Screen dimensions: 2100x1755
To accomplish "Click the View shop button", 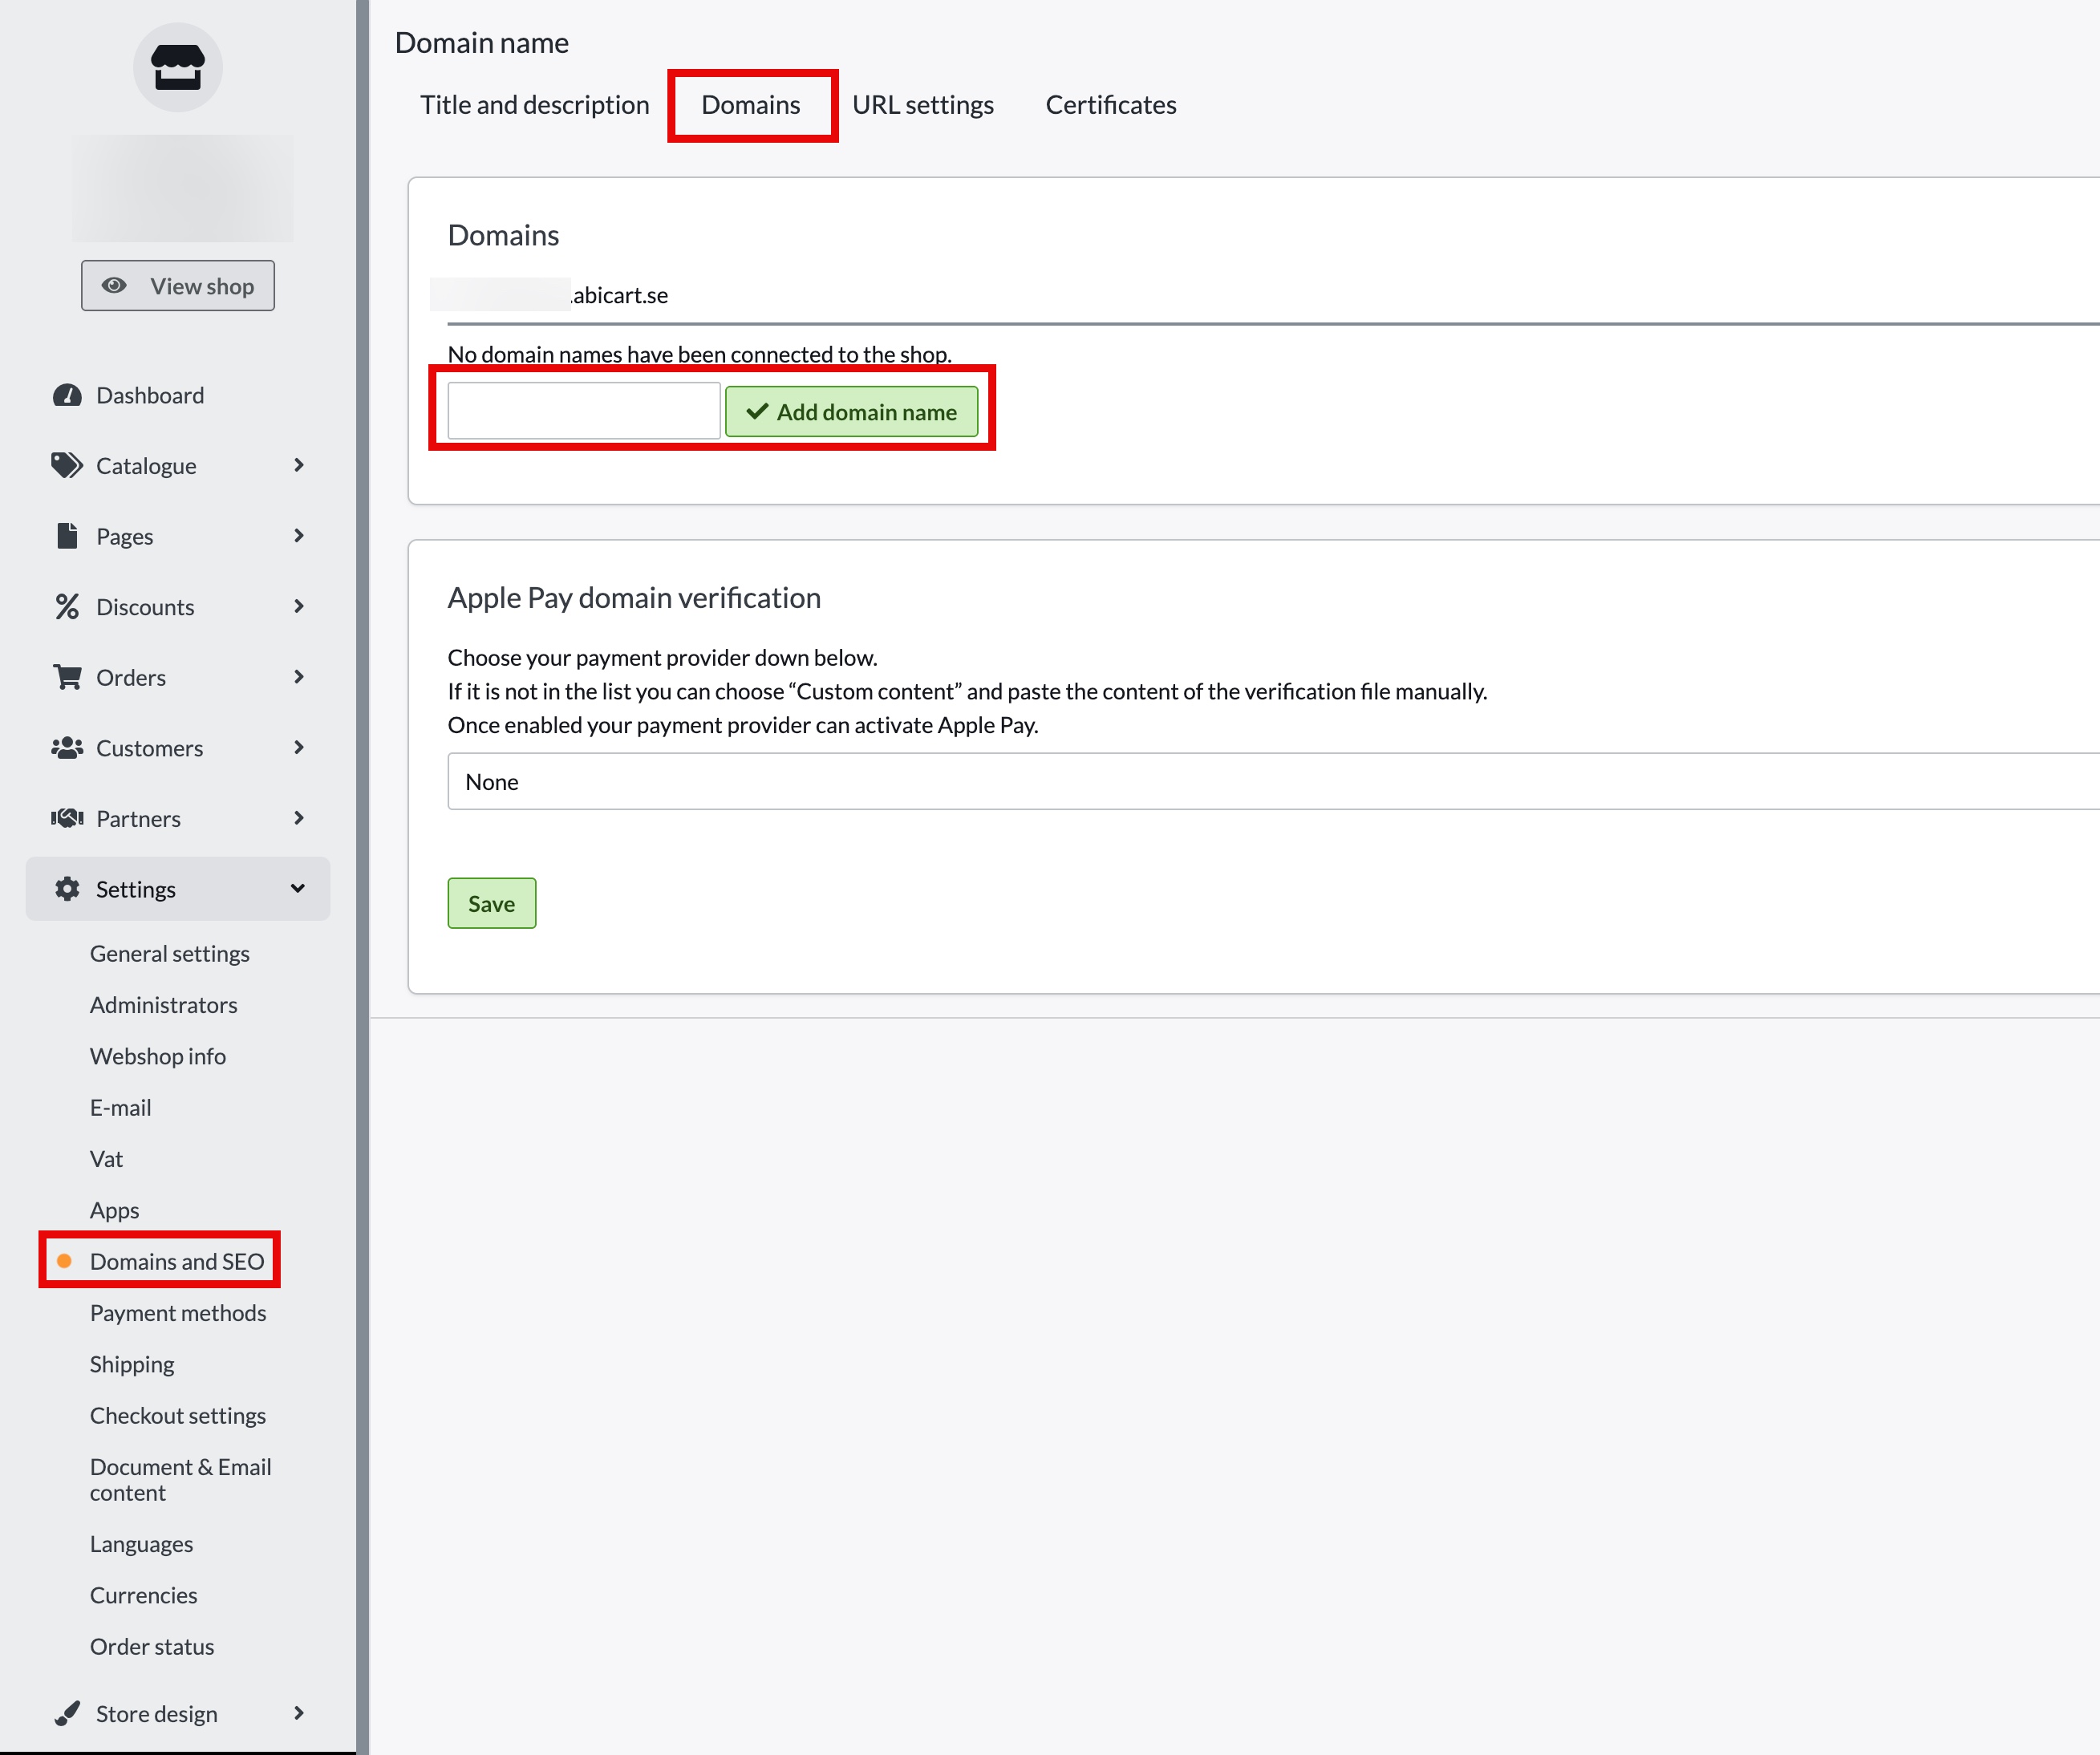I will 178,286.
